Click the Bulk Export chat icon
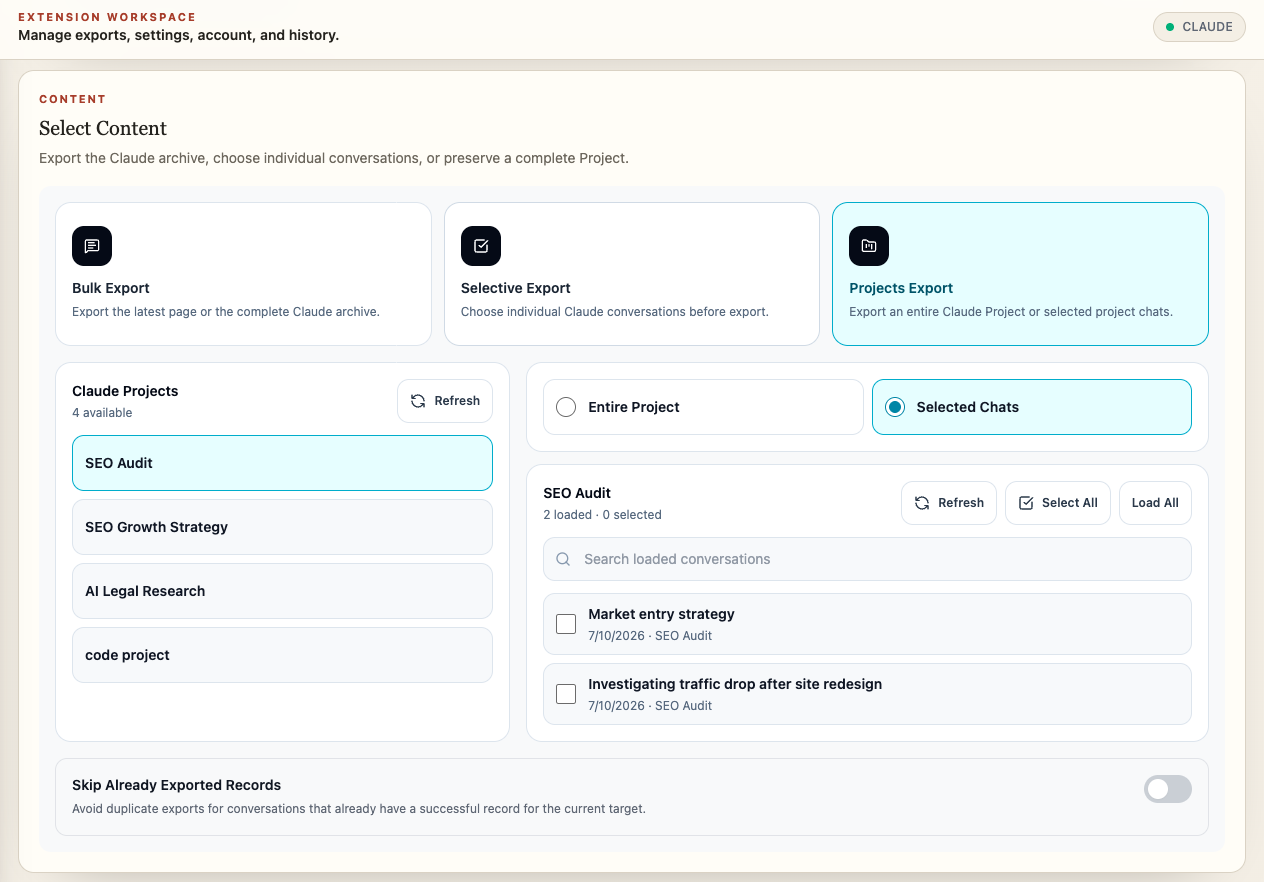 pyautogui.click(x=92, y=246)
